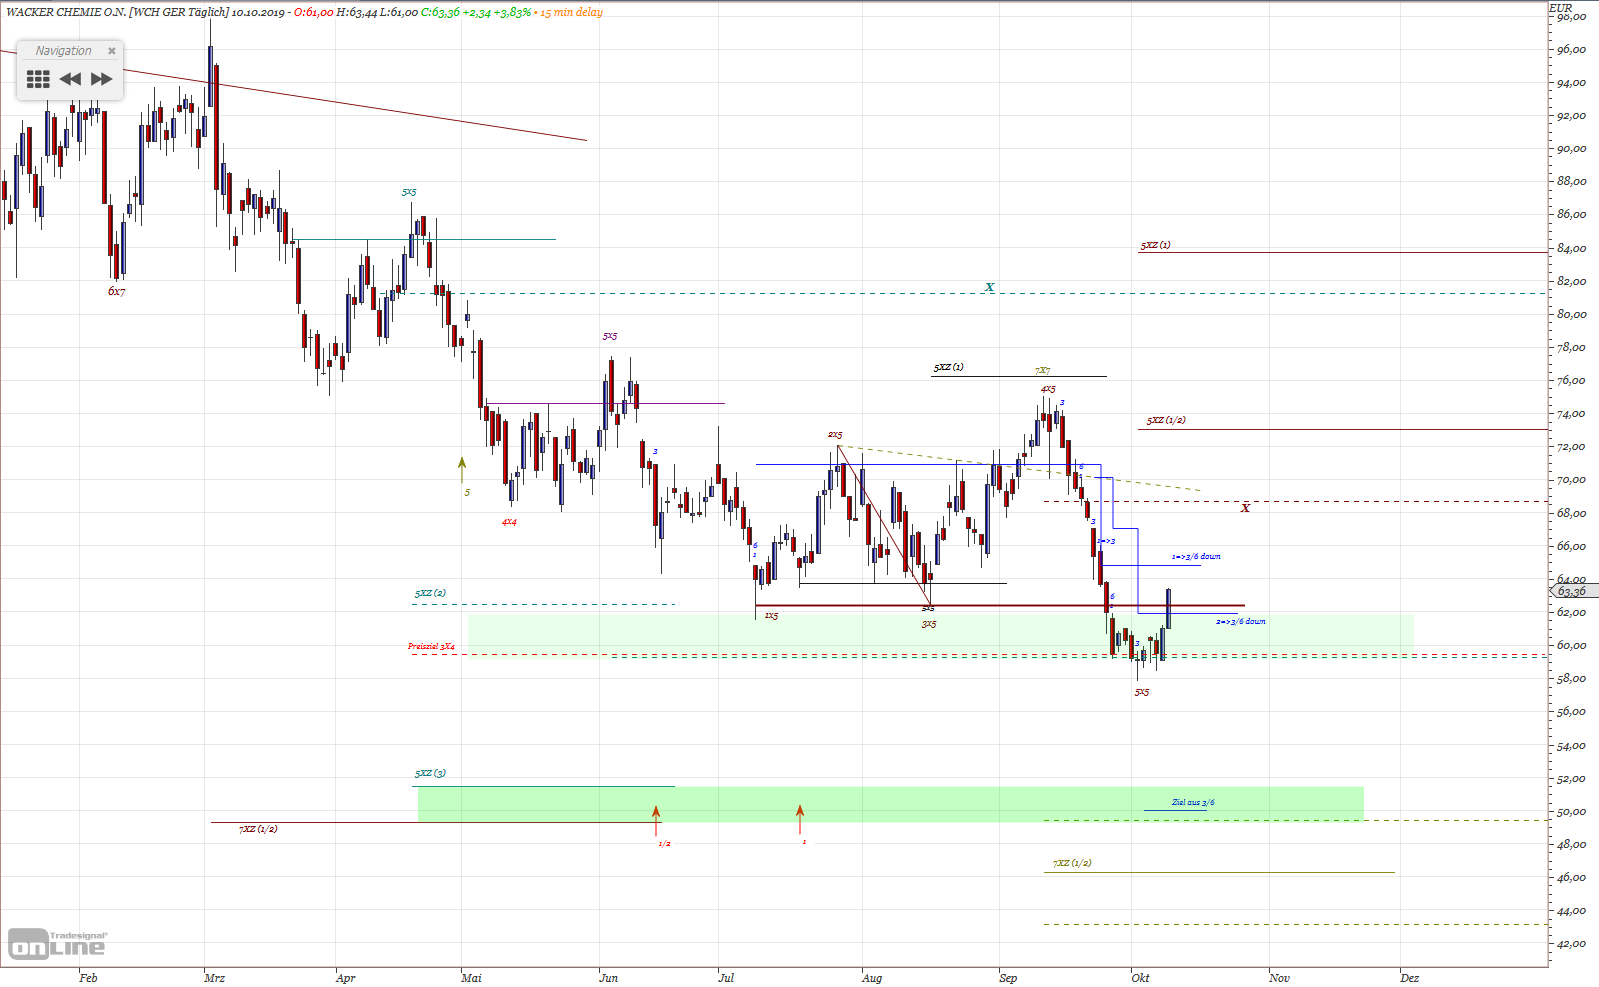1599x987 pixels.
Task: Click the olive up-arrow marker labeled 5
Action: pyautogui.click(x=462, y=470)
